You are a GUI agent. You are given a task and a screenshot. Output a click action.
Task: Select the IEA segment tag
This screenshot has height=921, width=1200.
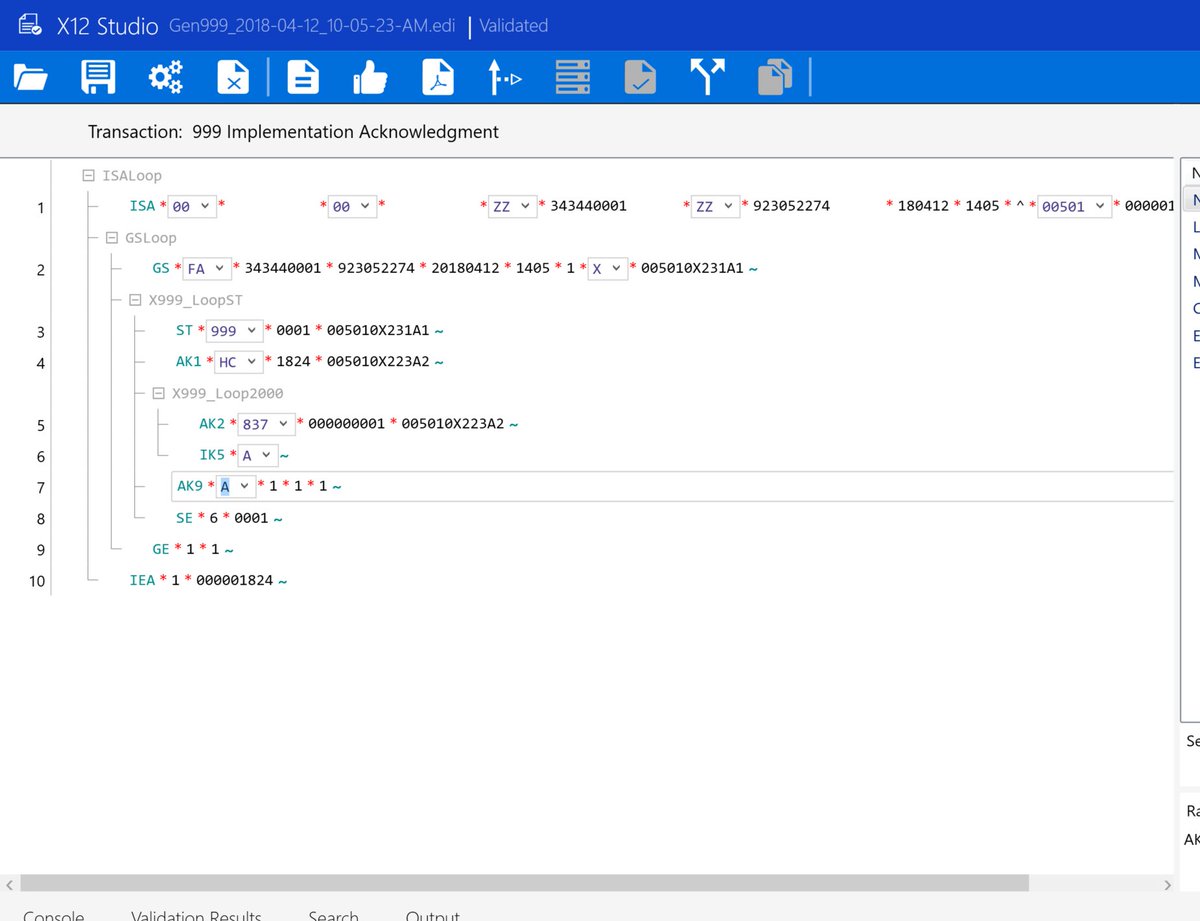pyautogui.click(x=143, y=580)
